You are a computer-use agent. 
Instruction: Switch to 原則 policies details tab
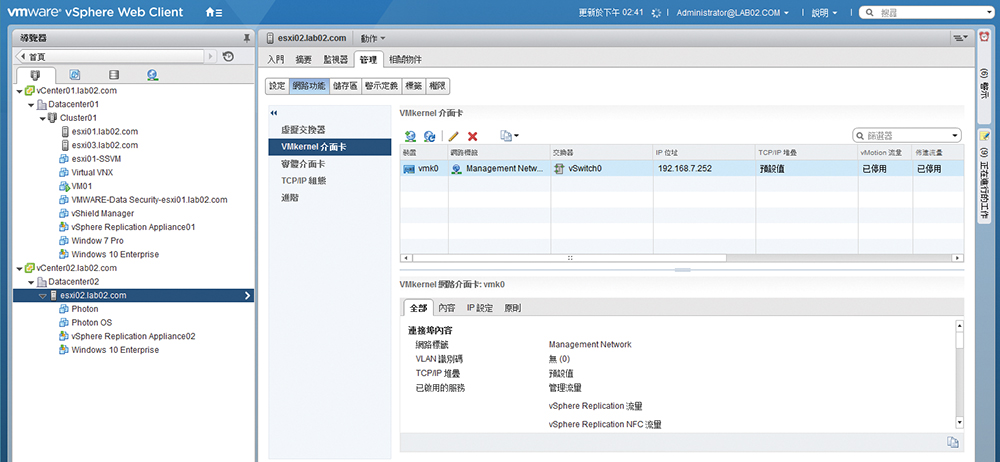(x=513, y=308)
